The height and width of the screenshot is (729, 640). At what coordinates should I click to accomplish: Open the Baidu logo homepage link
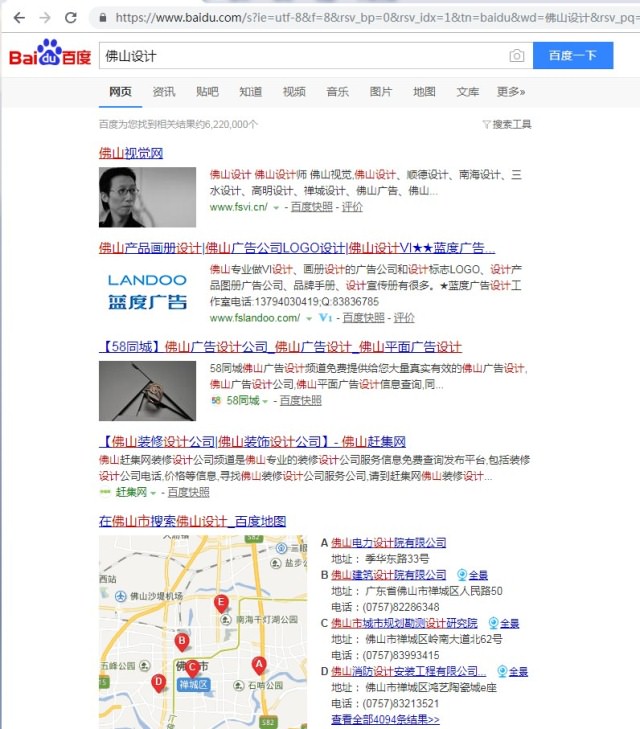click(x=50, y=53)
